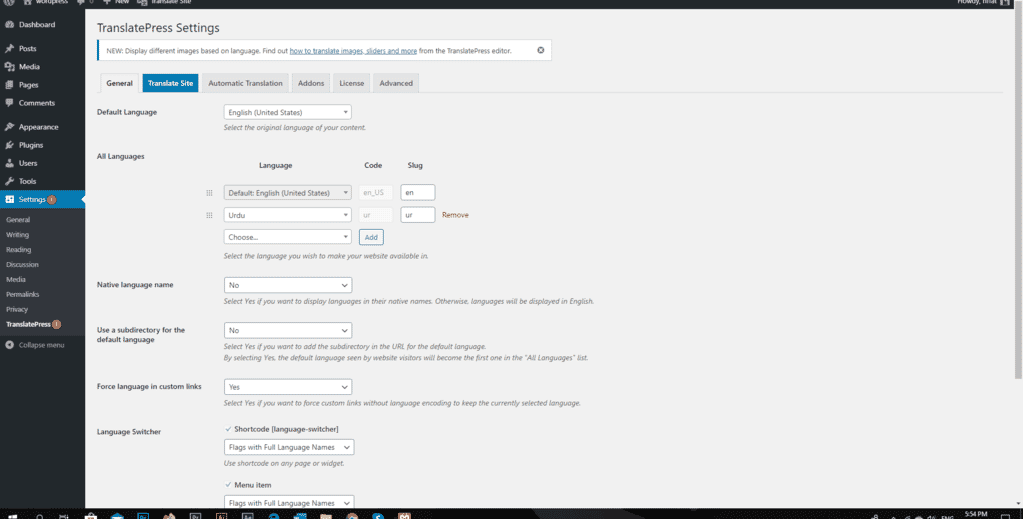This screenshot has height=519, width=1023.
Task: Open 'how to translate images, sliders and more' link
Action: click(353, 50)
